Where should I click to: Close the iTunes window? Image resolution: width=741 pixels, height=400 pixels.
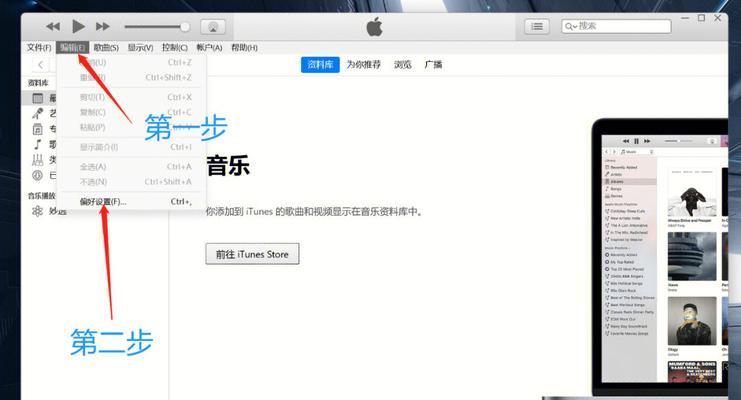717,18
